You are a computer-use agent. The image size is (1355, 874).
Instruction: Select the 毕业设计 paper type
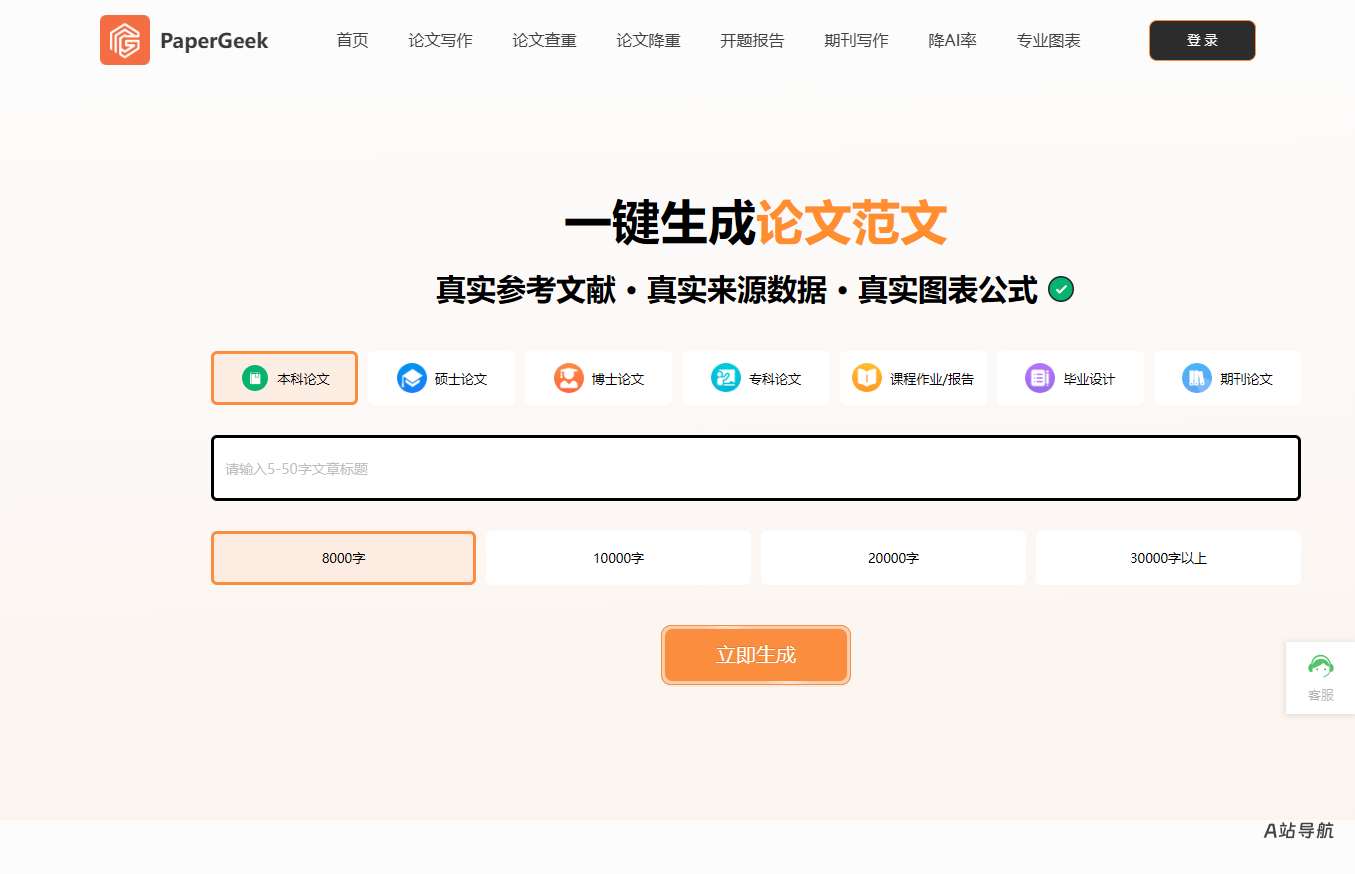coord(1070,378)
